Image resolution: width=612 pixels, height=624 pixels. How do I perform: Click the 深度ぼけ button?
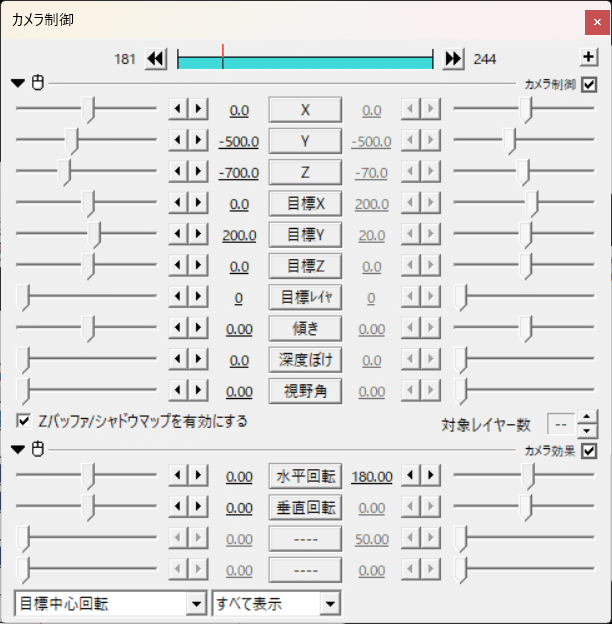click(305, 359)
